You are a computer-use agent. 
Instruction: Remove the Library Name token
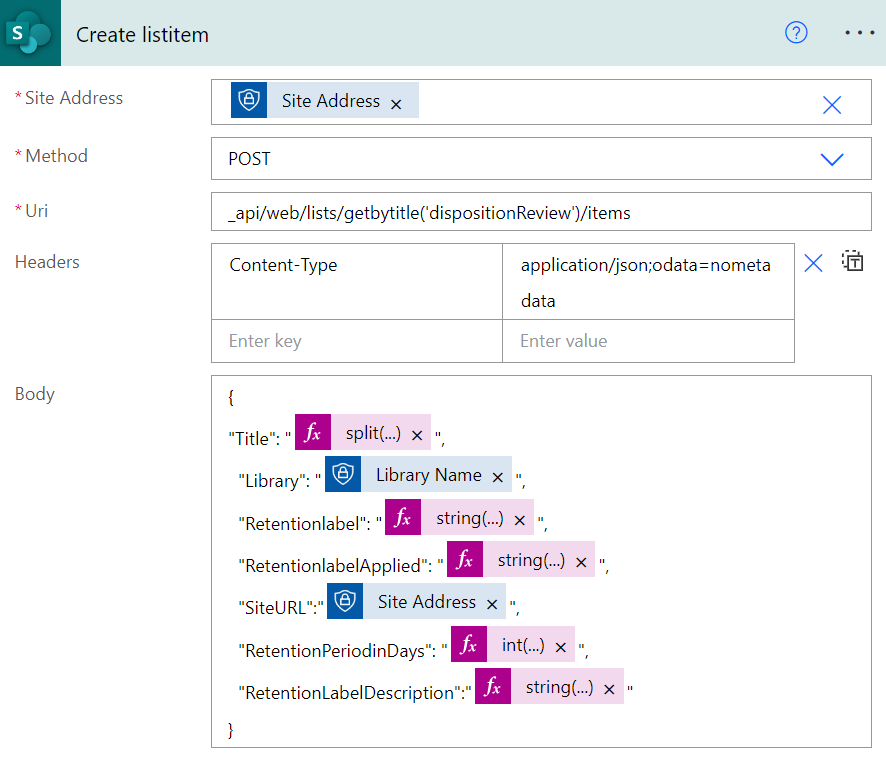click(497, 477)
